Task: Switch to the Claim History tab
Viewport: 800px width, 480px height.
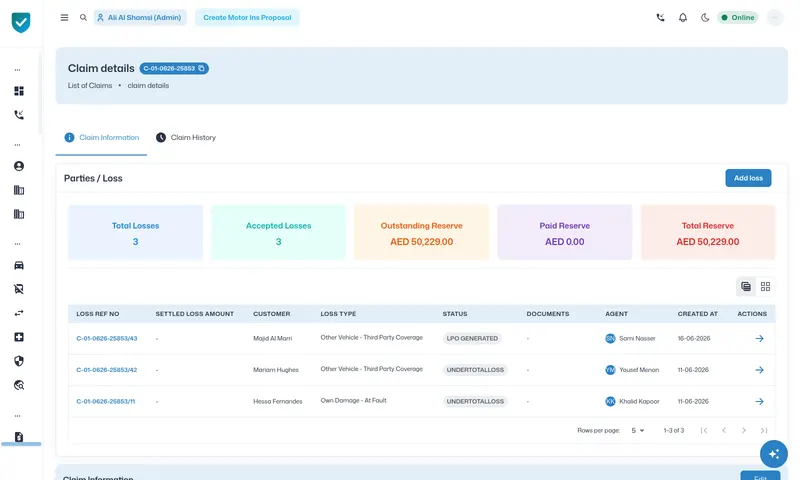Action: [x=186, y=137]
